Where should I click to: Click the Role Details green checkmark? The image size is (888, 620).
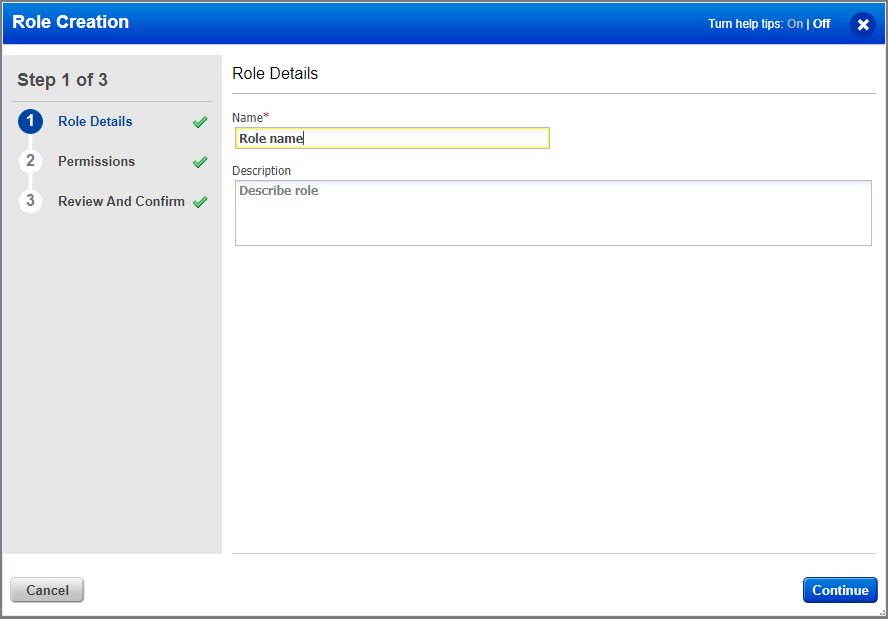point(200,122)
